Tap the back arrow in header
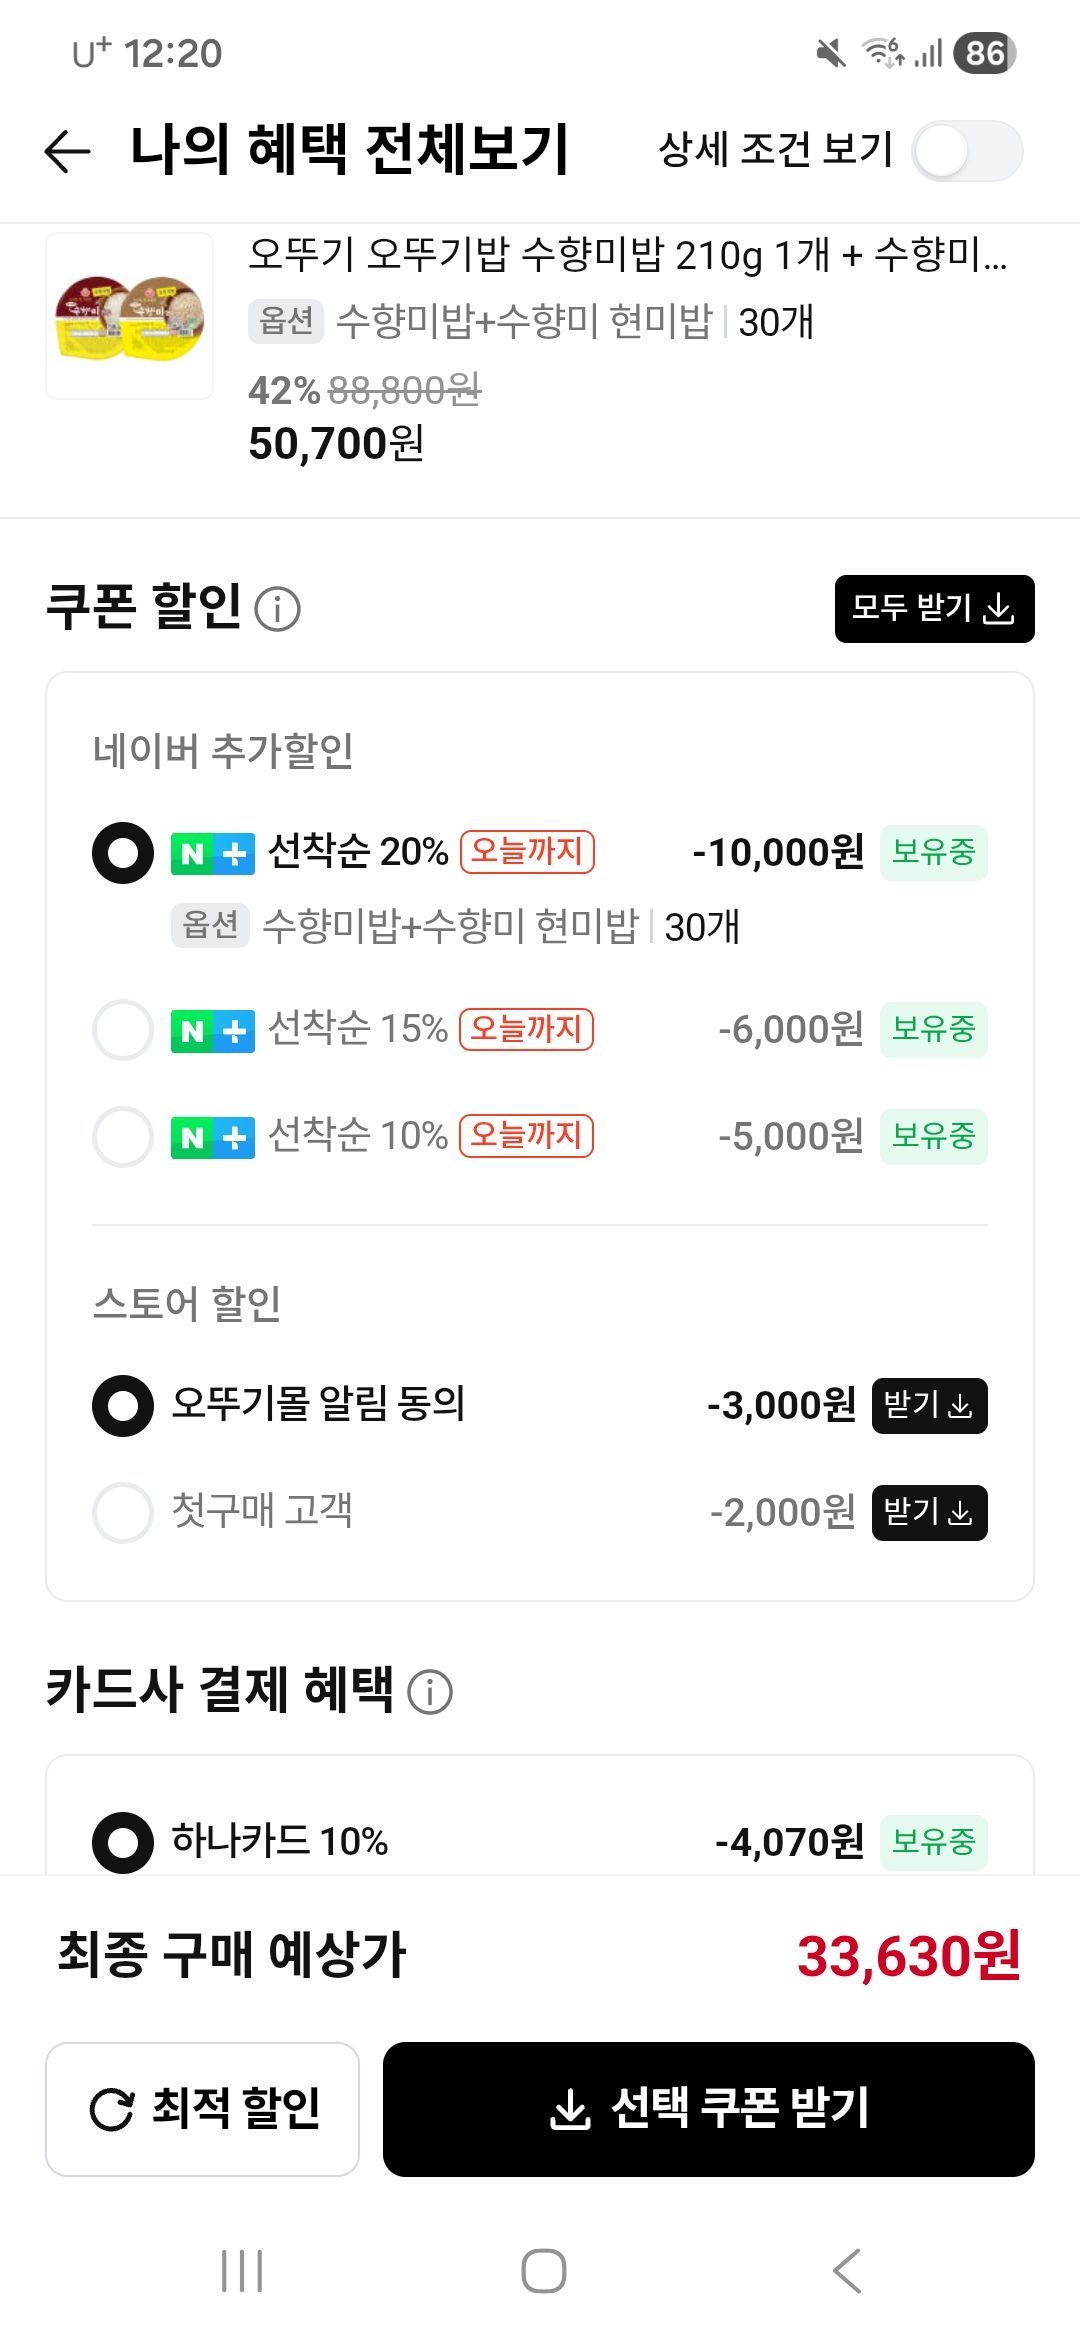Viewport: 1080px width, 2340px height. [x=68, y=151]
